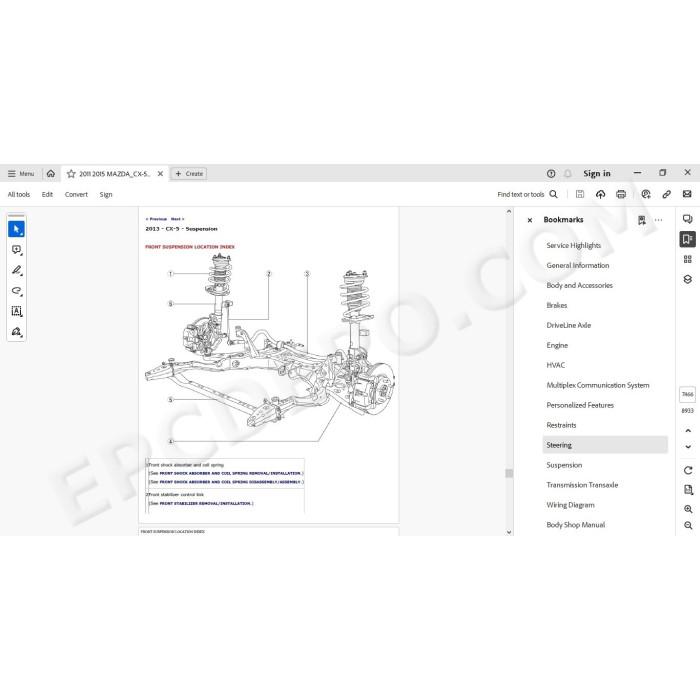Open the page thumbnails panel icon
Viewport: 700px width, 700px height.
(688, 259)
